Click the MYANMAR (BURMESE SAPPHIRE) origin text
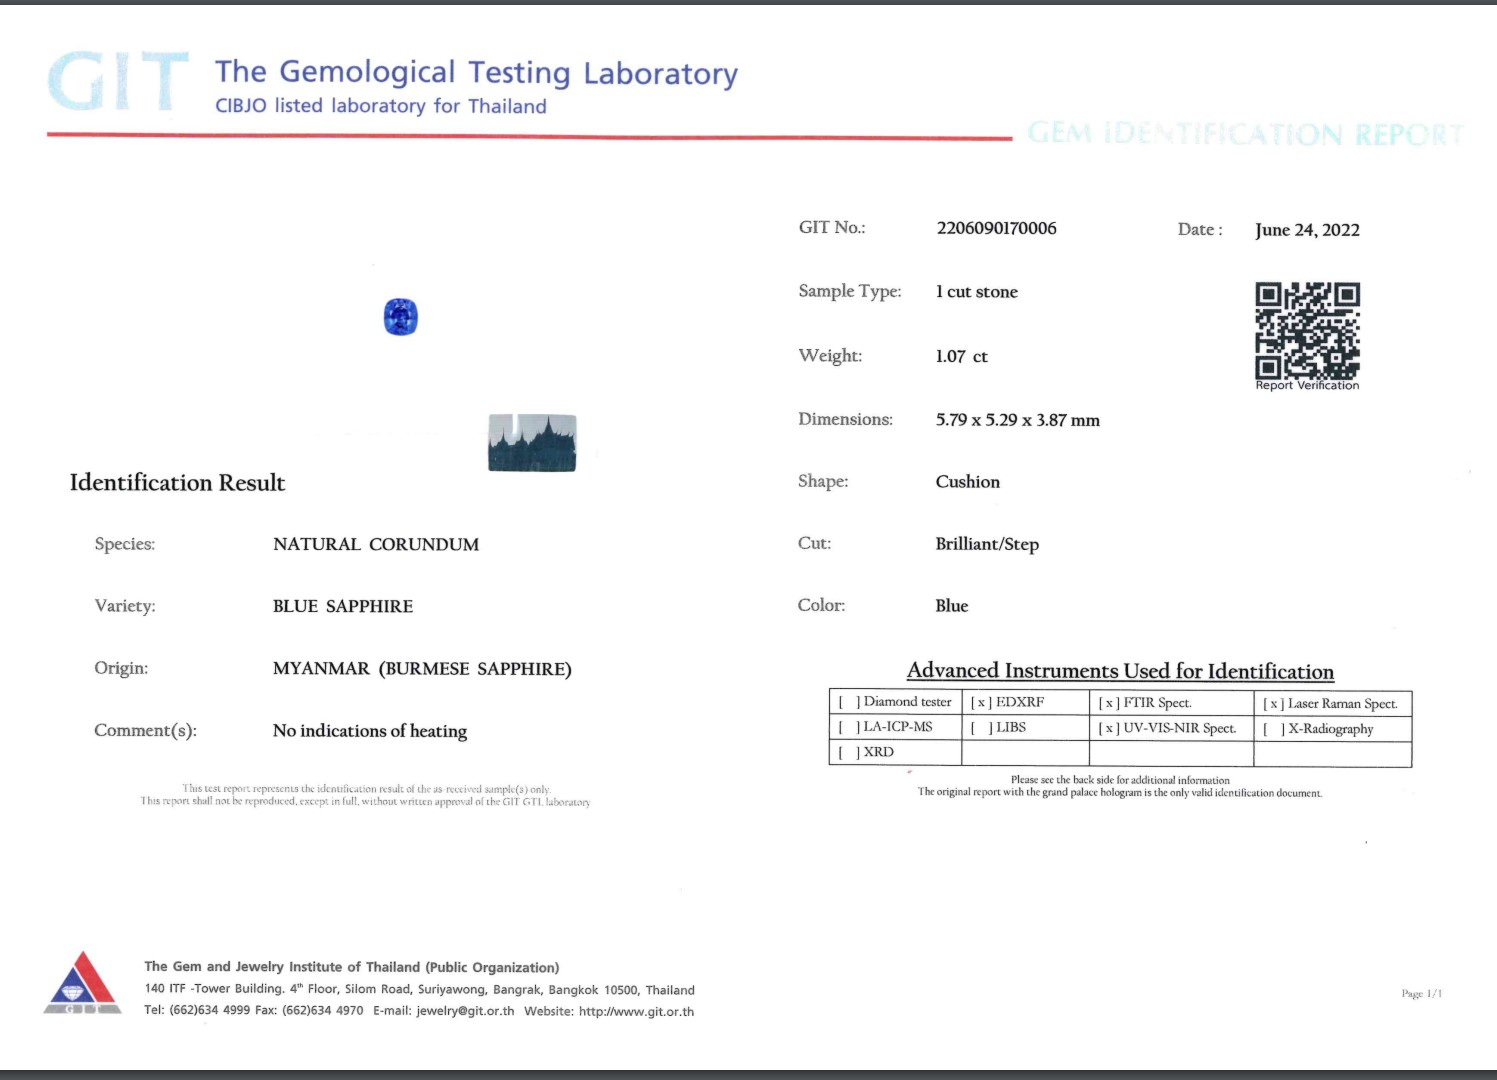Image resolution: width=1497 pixels, height=1080 pixels. click(422, 668)
